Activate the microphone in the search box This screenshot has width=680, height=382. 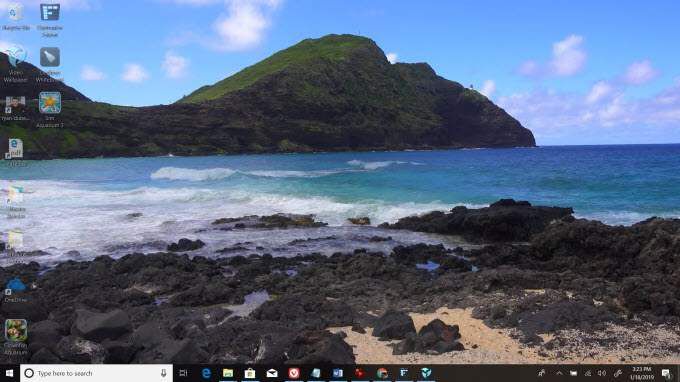[x=163, y=373]
